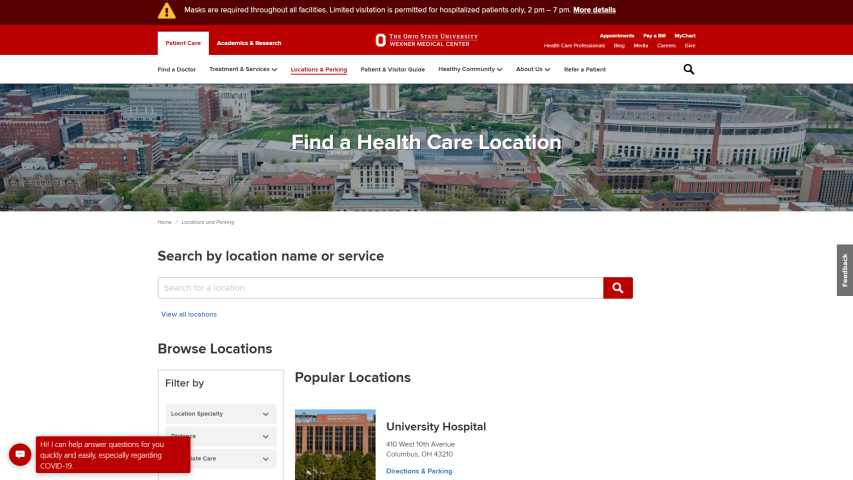Open View all locations link
853x480 pixels.
[x=189, y=314]
